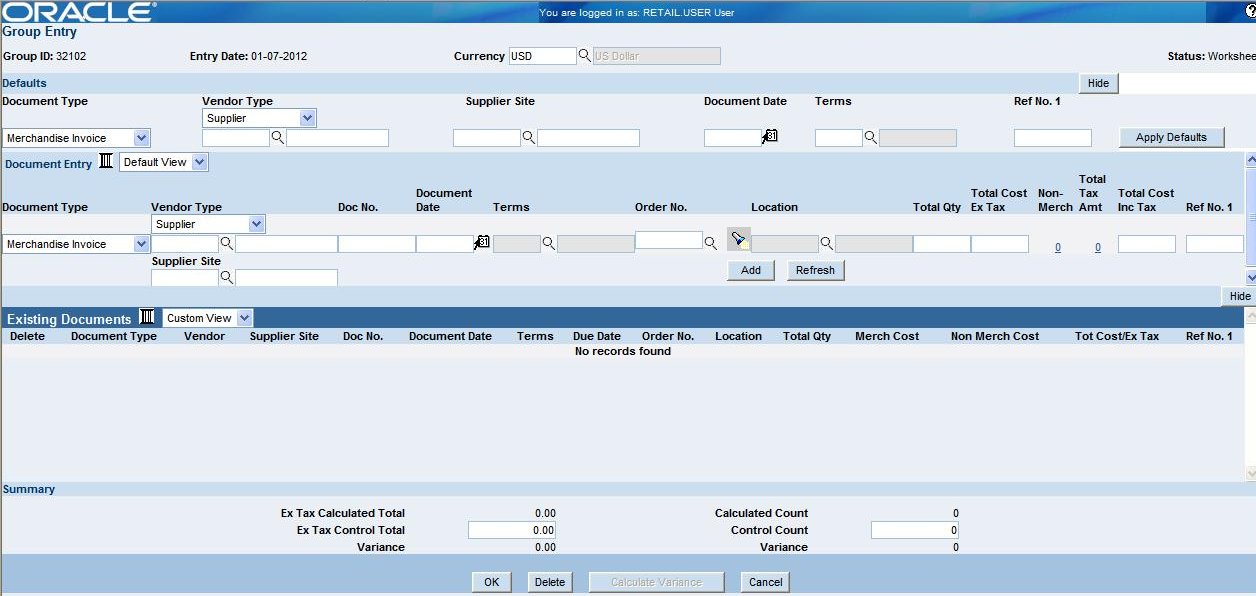Open the Custom View dropdown

tap(245, 318)
